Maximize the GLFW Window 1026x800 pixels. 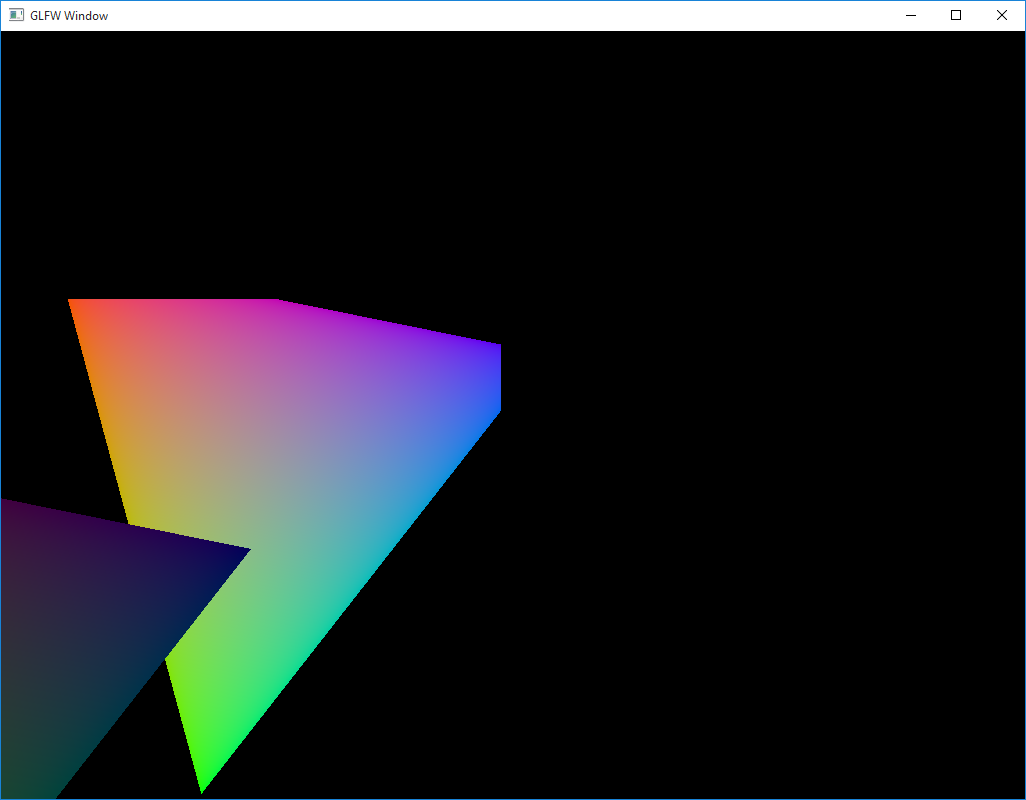[x=956, y=15]
